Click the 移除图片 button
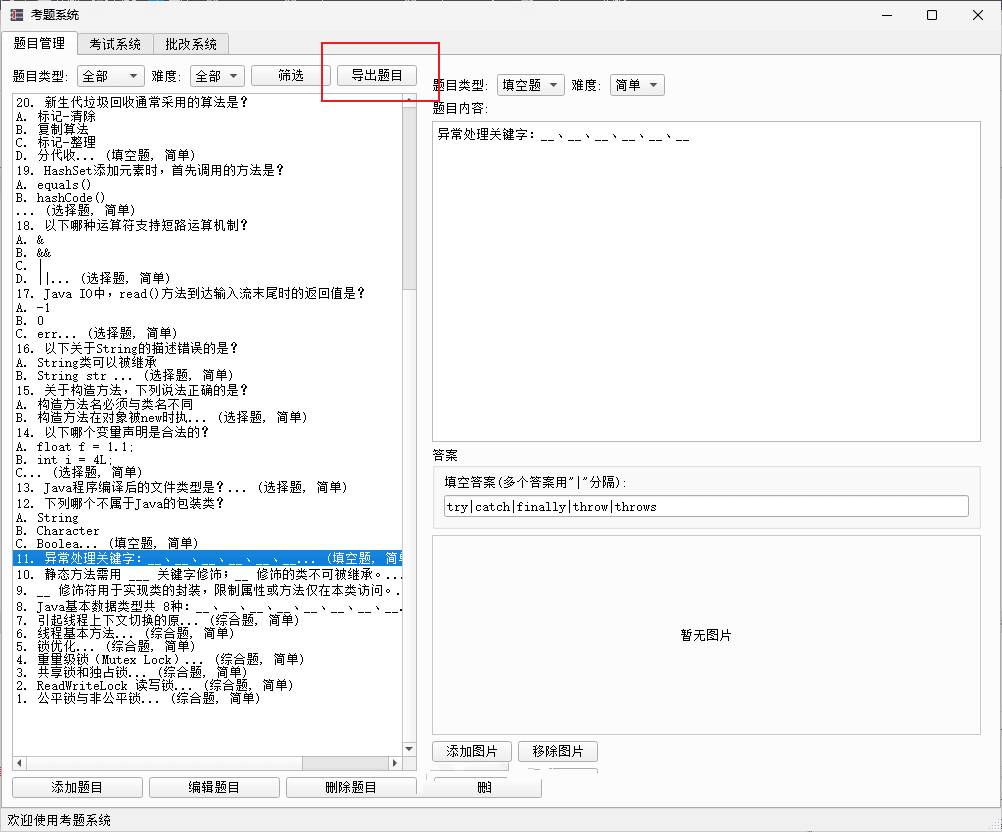 tap(557, 751)
